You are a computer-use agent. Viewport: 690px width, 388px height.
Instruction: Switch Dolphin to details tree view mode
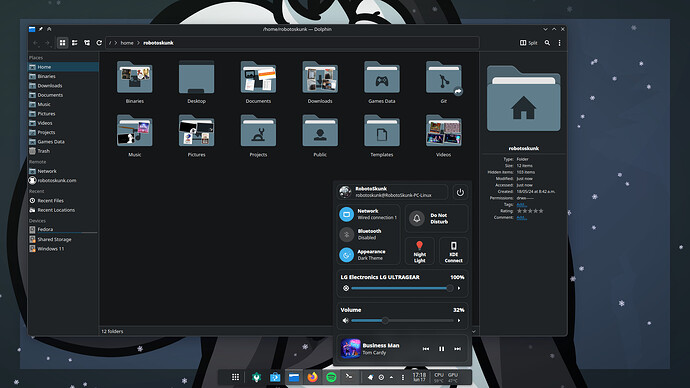coord(87,43)
